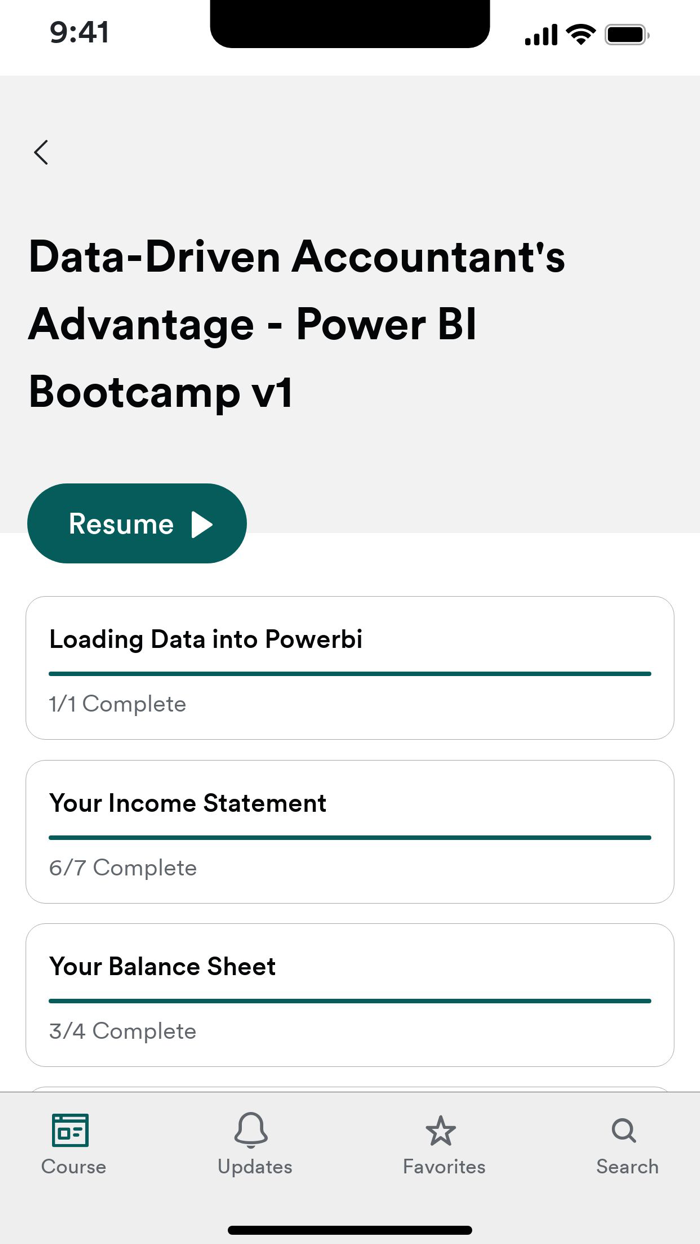This screenshot has width=700, height=1244.
Task: Tap the Updates bell icon
Action: pyautogui.click(x=253, y=1131)
